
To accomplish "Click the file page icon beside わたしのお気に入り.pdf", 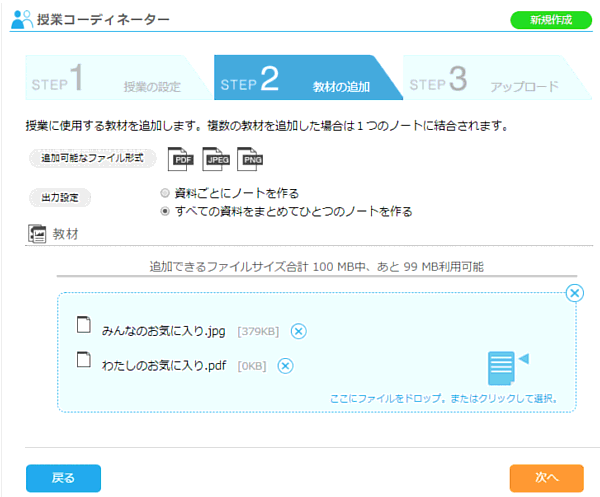I will [x=84, y=360].
